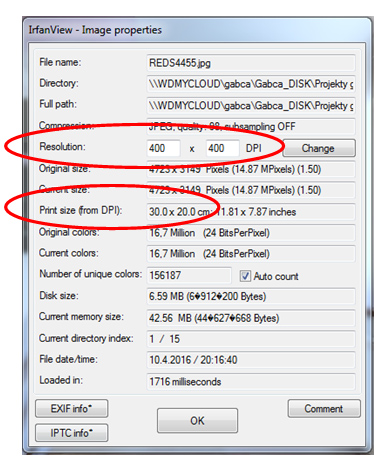Screen dimensions: 388x459
Task: Open the Comment editor
Action: click(x=324, y=408)
